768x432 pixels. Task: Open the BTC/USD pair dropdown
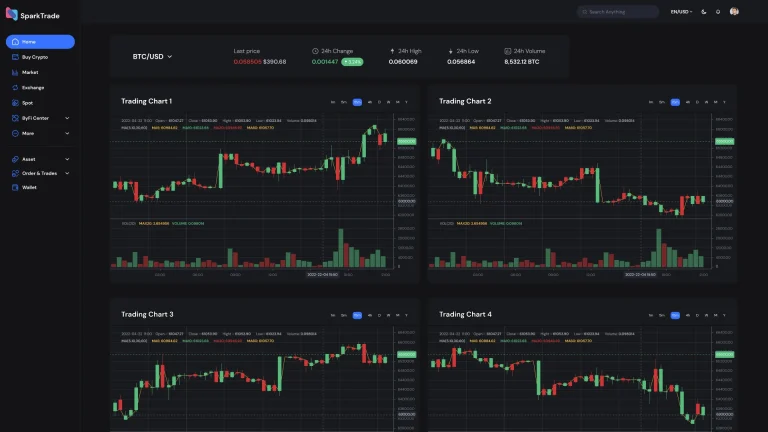(152, 57)
